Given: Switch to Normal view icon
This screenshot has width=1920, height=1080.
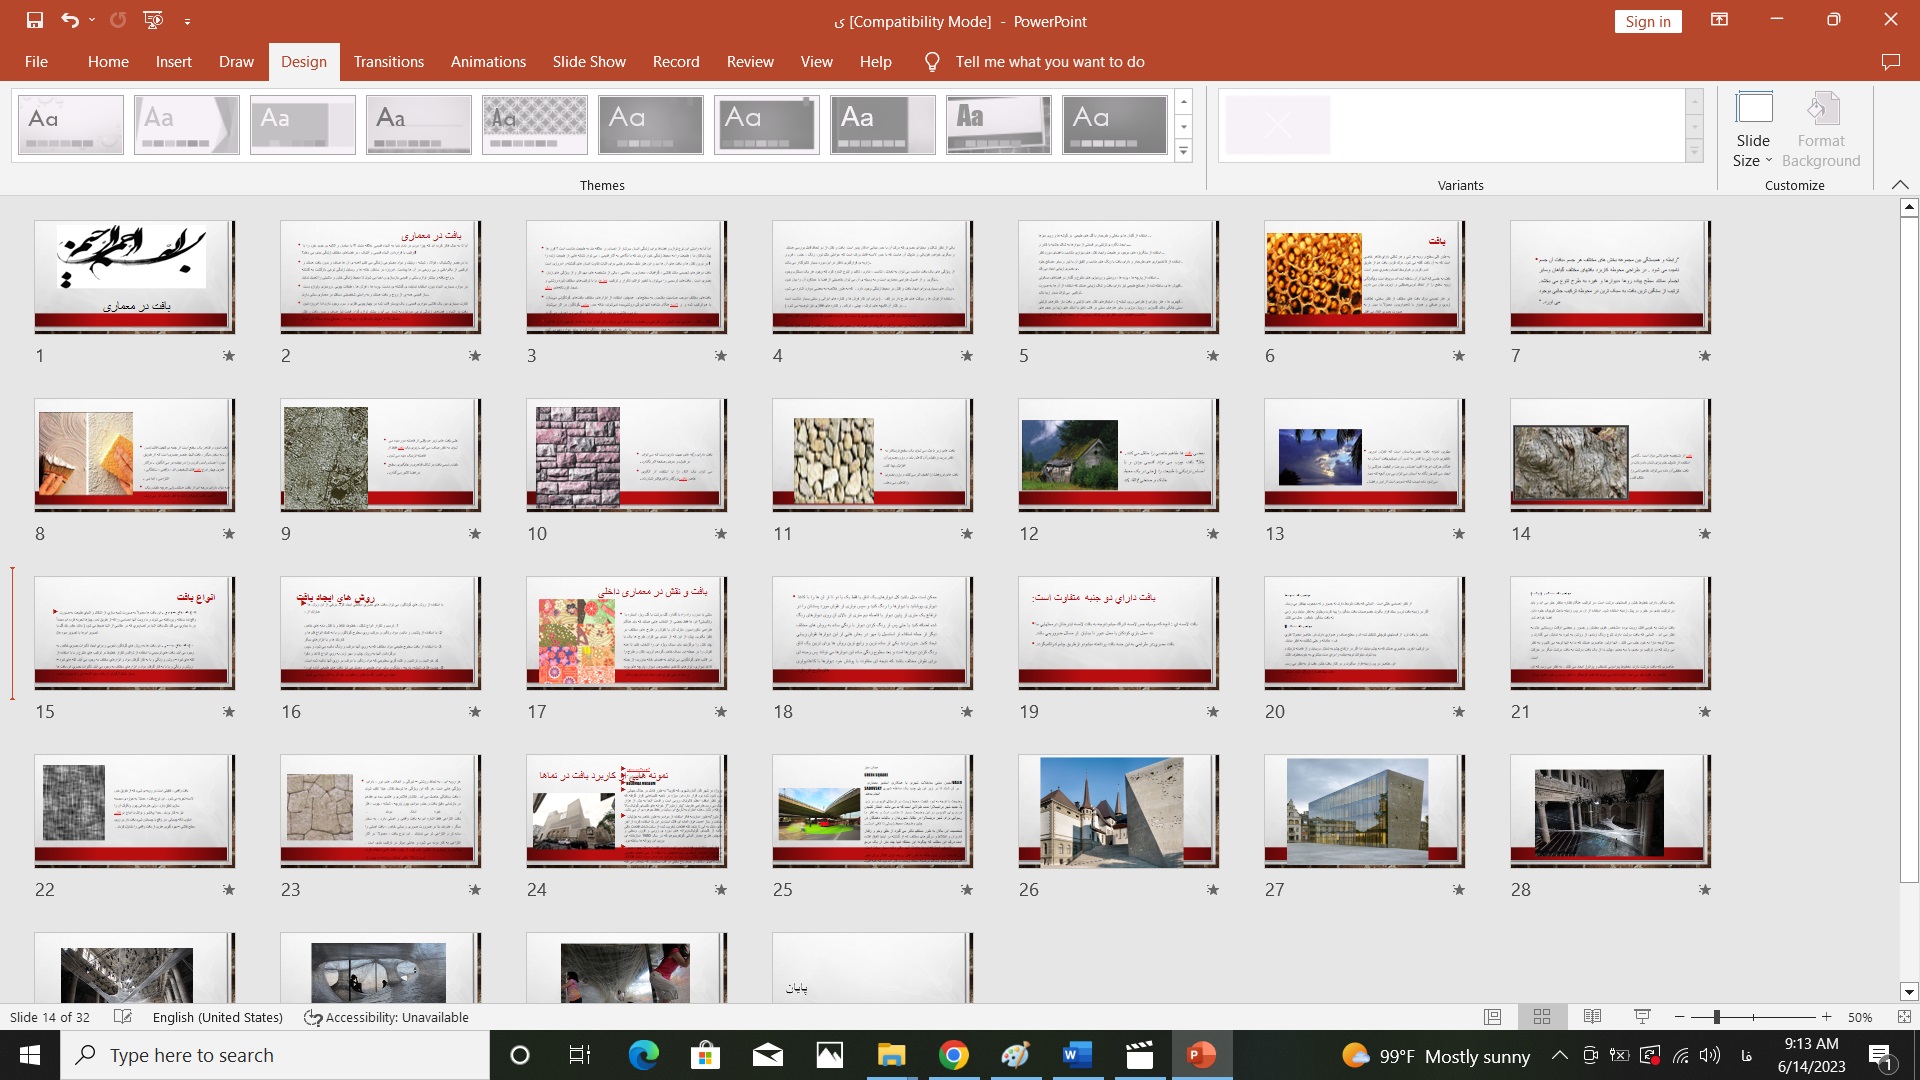Looking at the screenshot, I should pos(1492,1017).
